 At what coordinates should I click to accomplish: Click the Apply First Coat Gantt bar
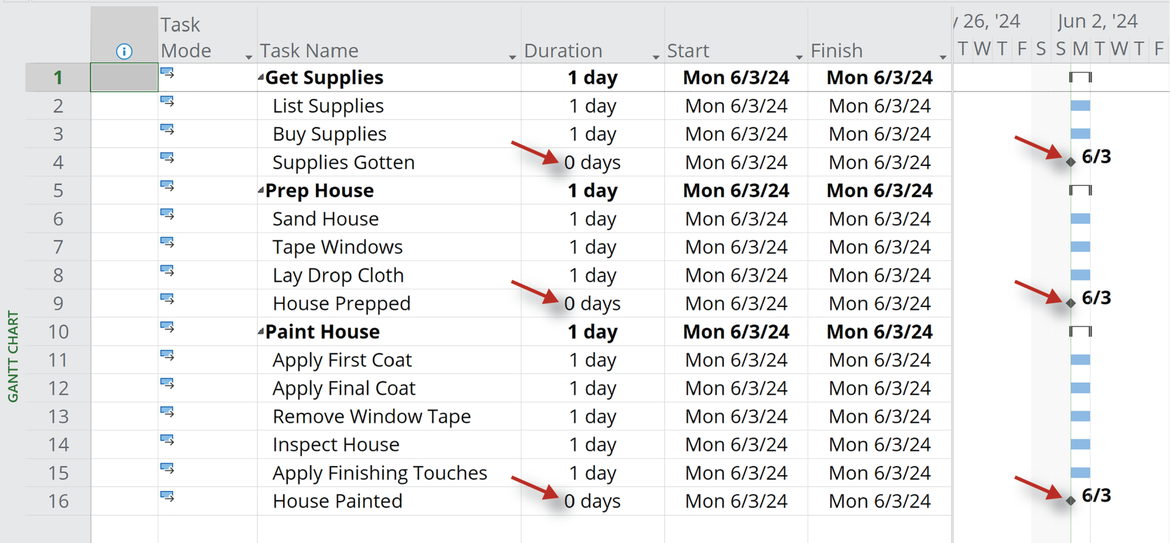click(x=1080, y=360)
